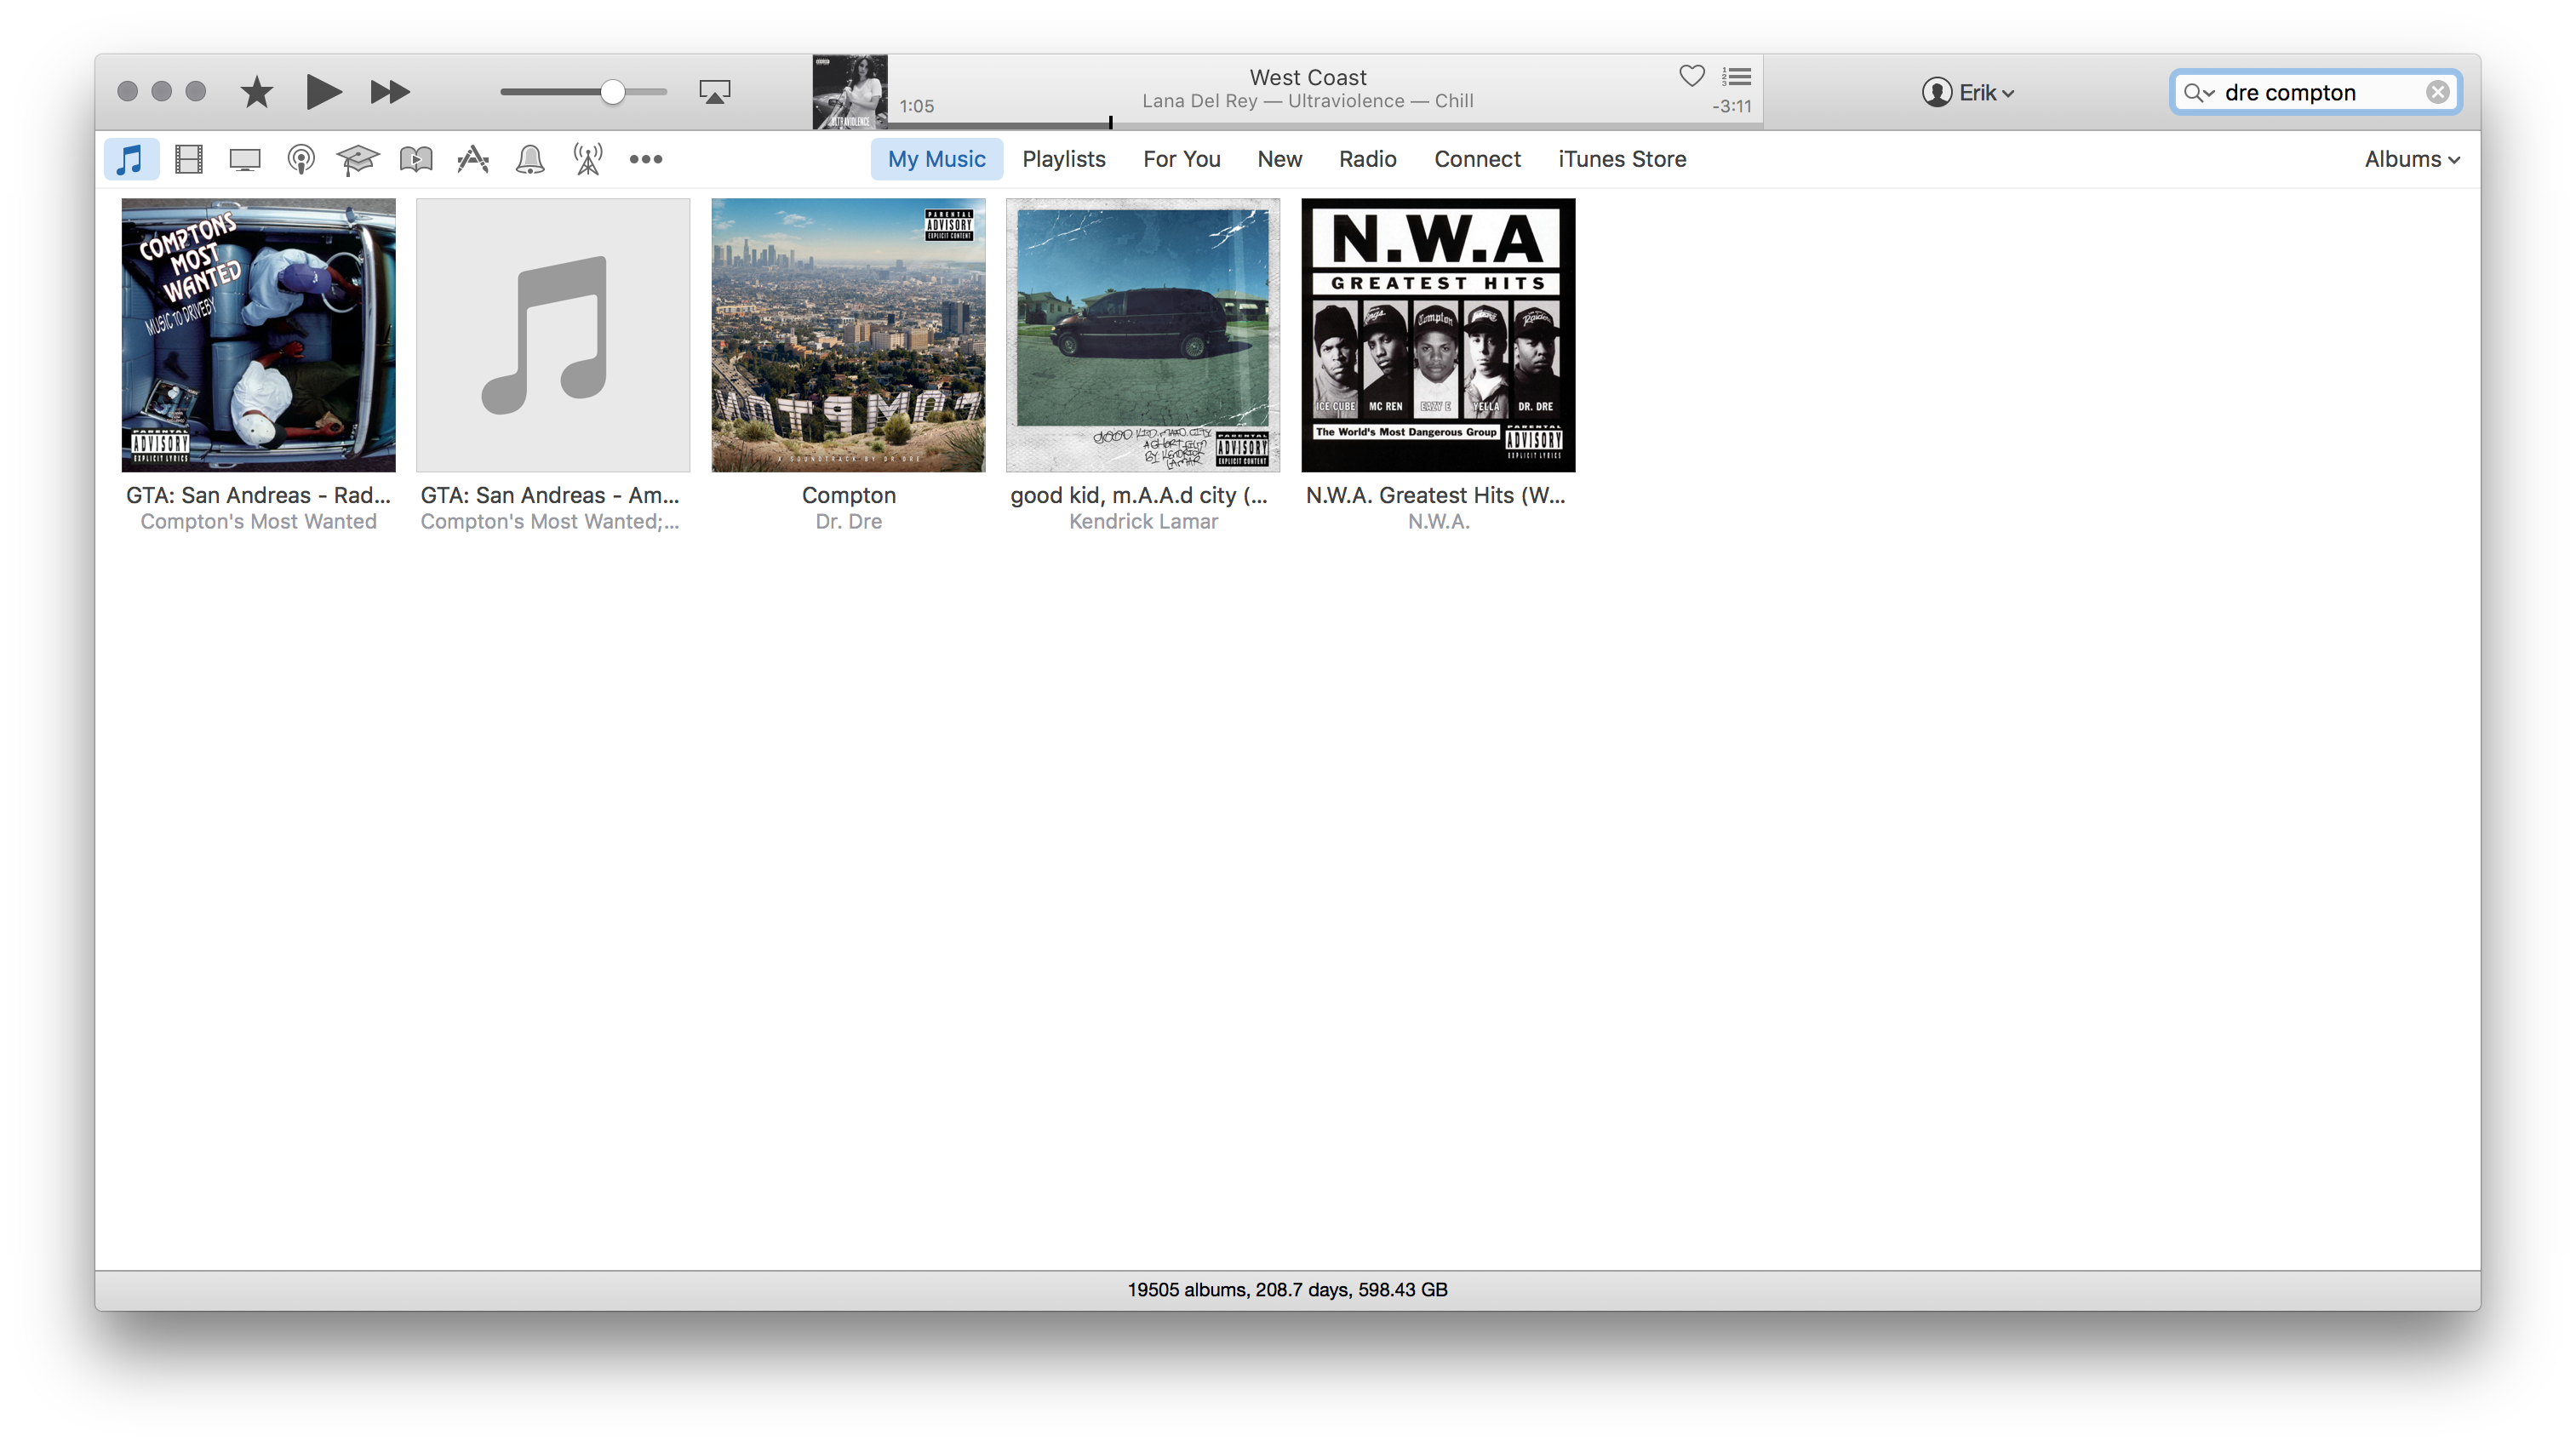Switch to the For You tab
Viewport: 2576px width, 1447px height.
pos(1181,159)
